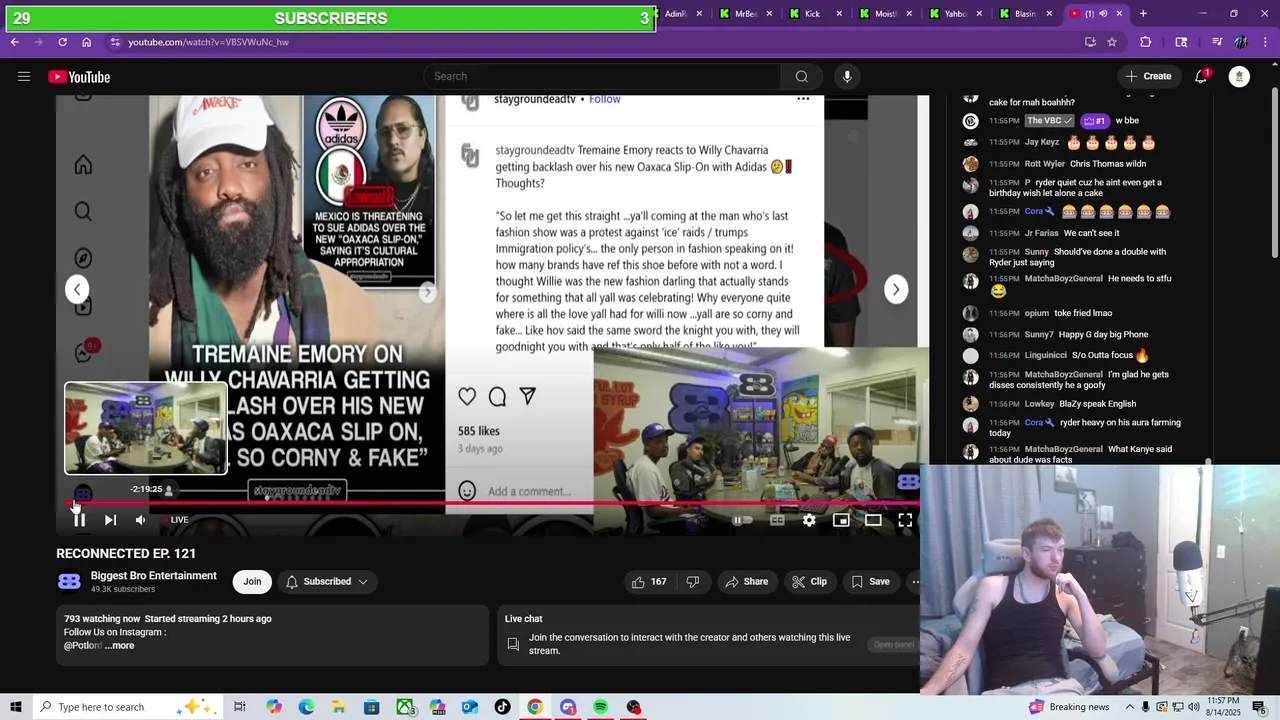This screenshot has width=1280, height=720.
Task: Open player settings gear
Action: pyautogui.click(x=809, y=520)
